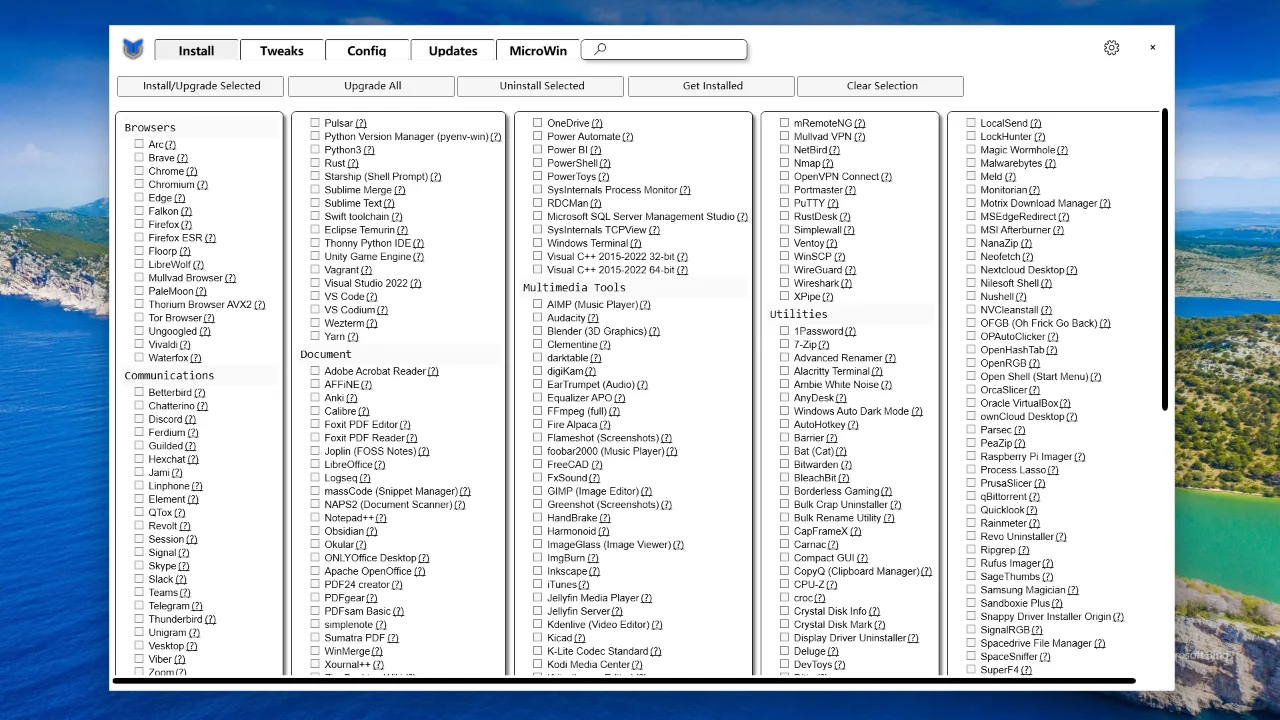Image resolution: width=1280 pixels, height=720 pixels.
Task: Open the (?) link beside Revo Uninstaller
Action: [x=1062, y=537]
